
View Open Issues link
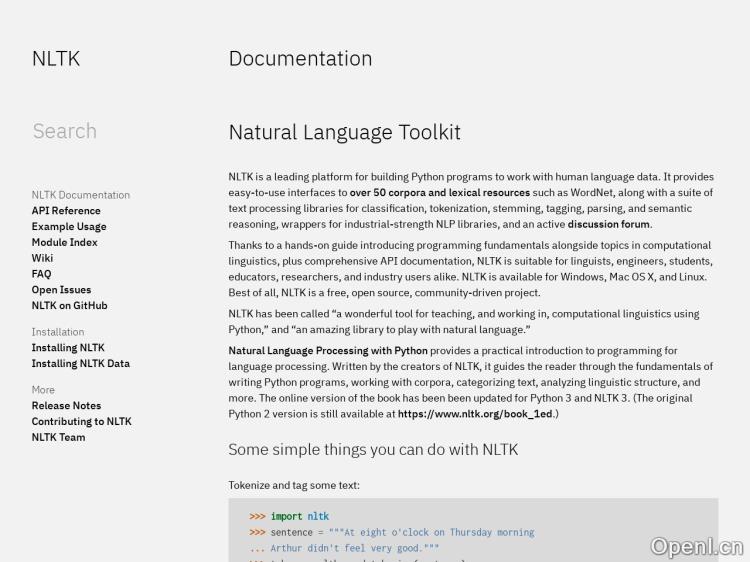61,289
